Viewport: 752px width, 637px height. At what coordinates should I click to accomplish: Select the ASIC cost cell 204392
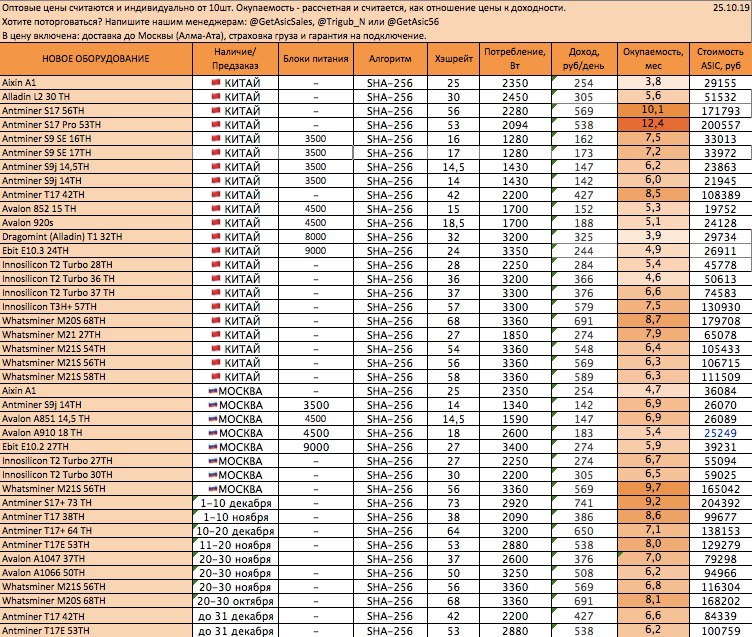pos(720,503)
